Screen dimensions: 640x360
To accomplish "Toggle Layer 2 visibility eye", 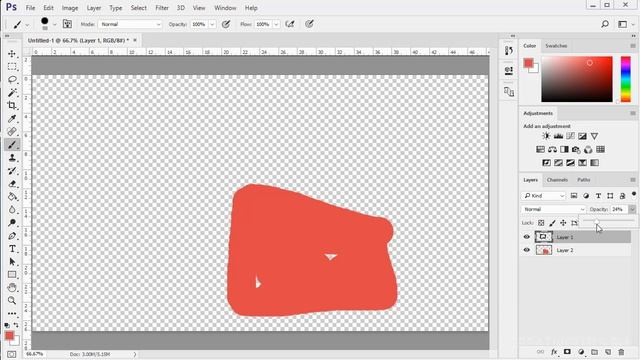I will [x=527, y=250].
